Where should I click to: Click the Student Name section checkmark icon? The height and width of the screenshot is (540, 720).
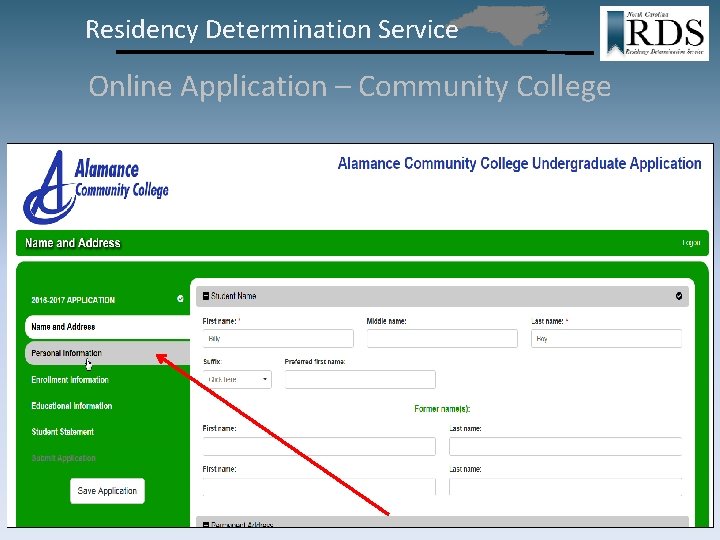coord(679,296)
